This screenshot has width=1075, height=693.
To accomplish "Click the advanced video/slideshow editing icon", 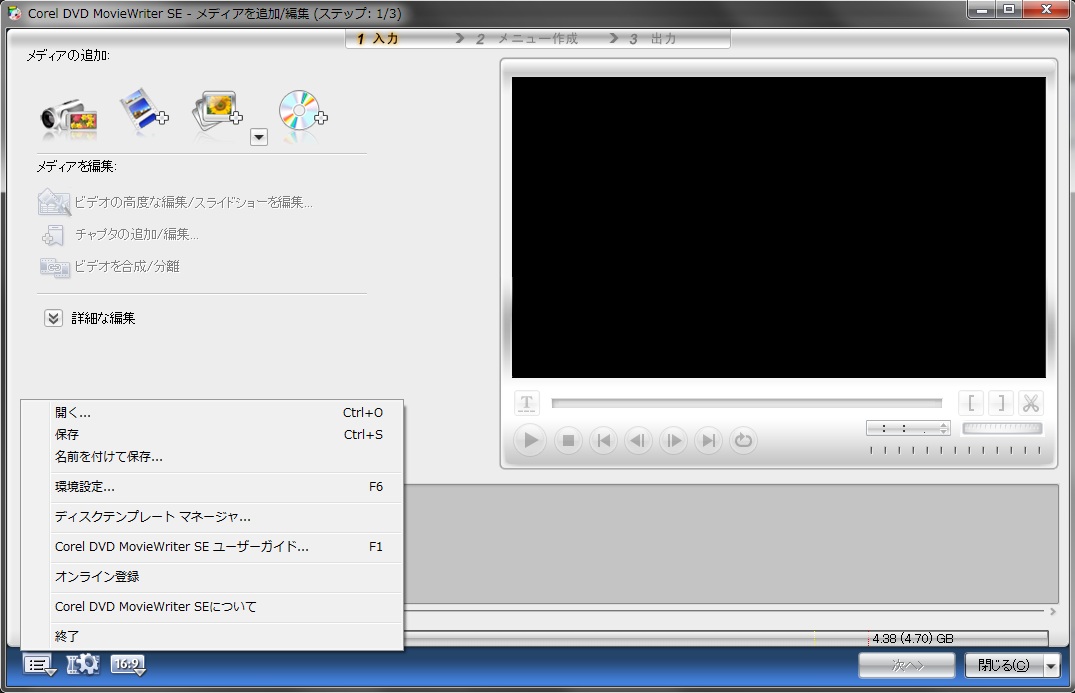I will 53,202.
